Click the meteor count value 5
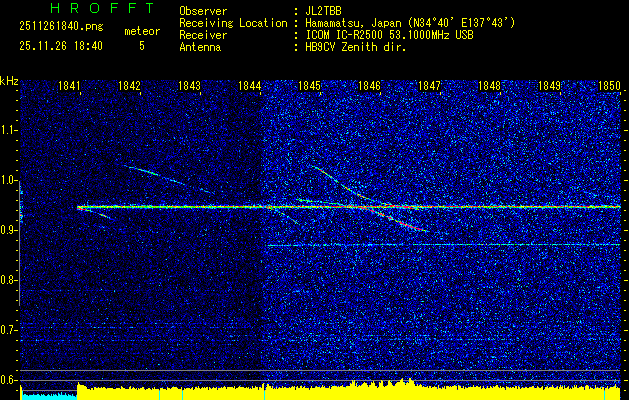This screenshot has width=629, height=400. point(141,46)
